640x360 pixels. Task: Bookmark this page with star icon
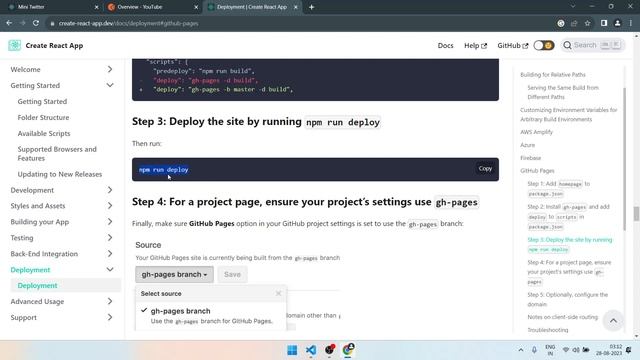[x=587, y=23]
